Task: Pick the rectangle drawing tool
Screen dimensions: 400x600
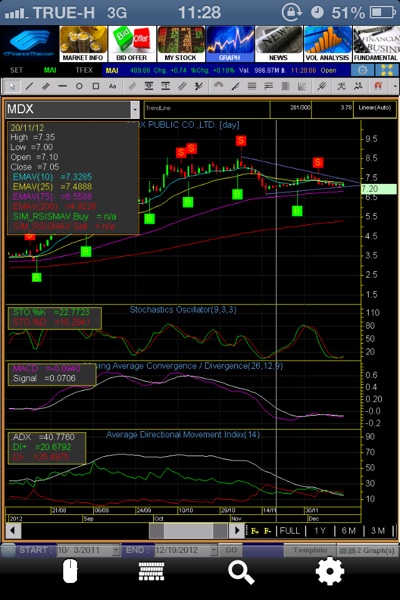Action: tap(96, 86)
